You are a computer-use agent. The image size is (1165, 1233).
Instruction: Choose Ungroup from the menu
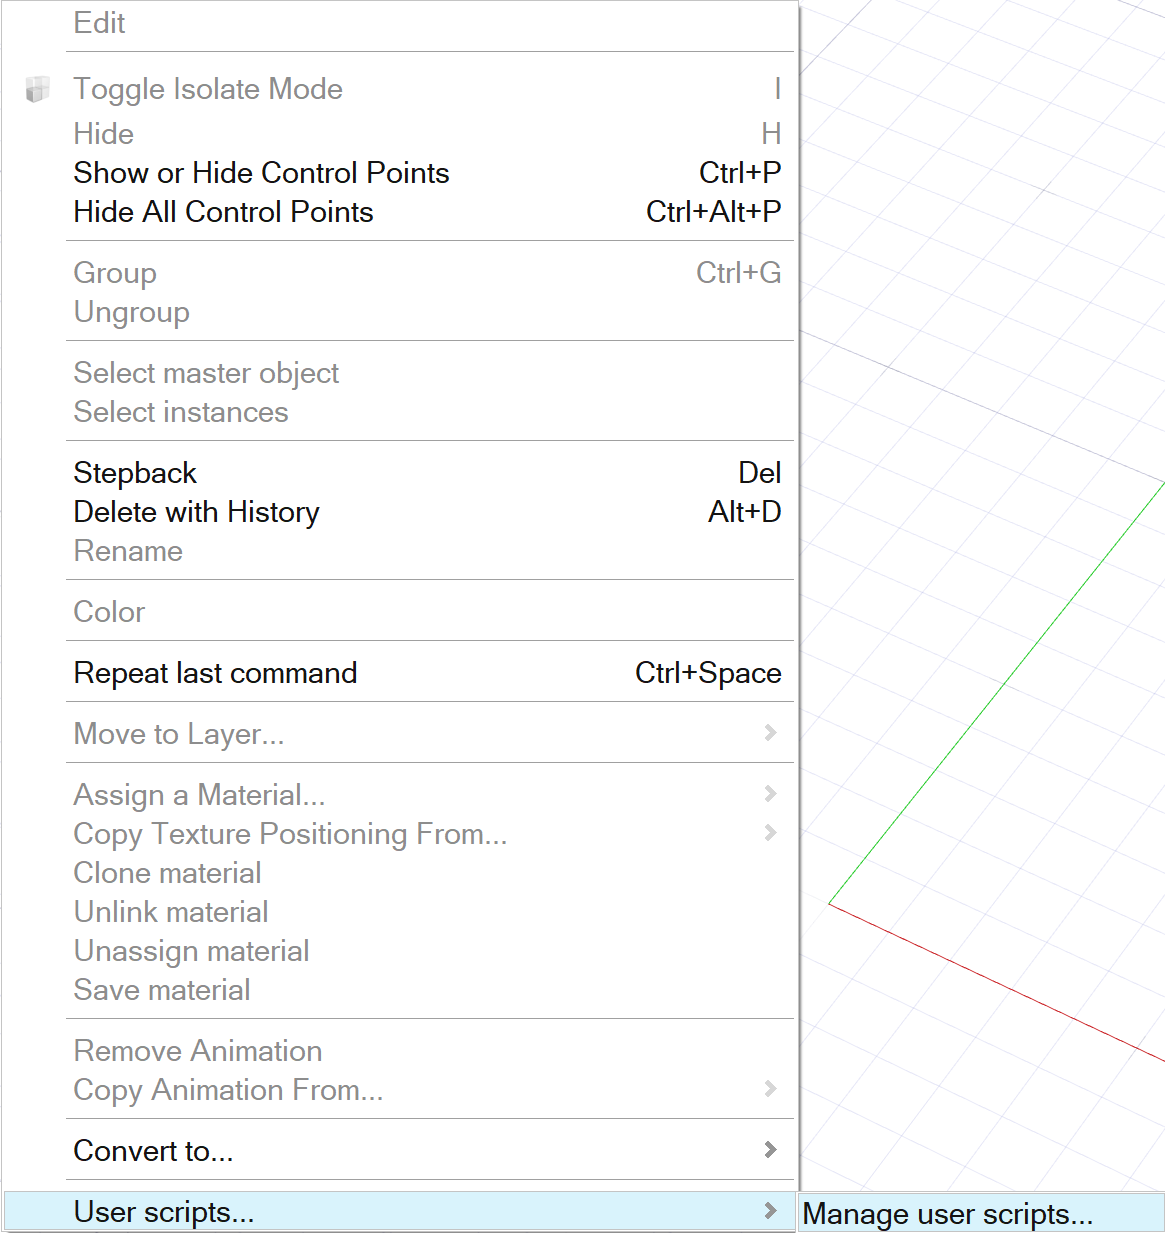pyautogui.click(x=131, y=312)
